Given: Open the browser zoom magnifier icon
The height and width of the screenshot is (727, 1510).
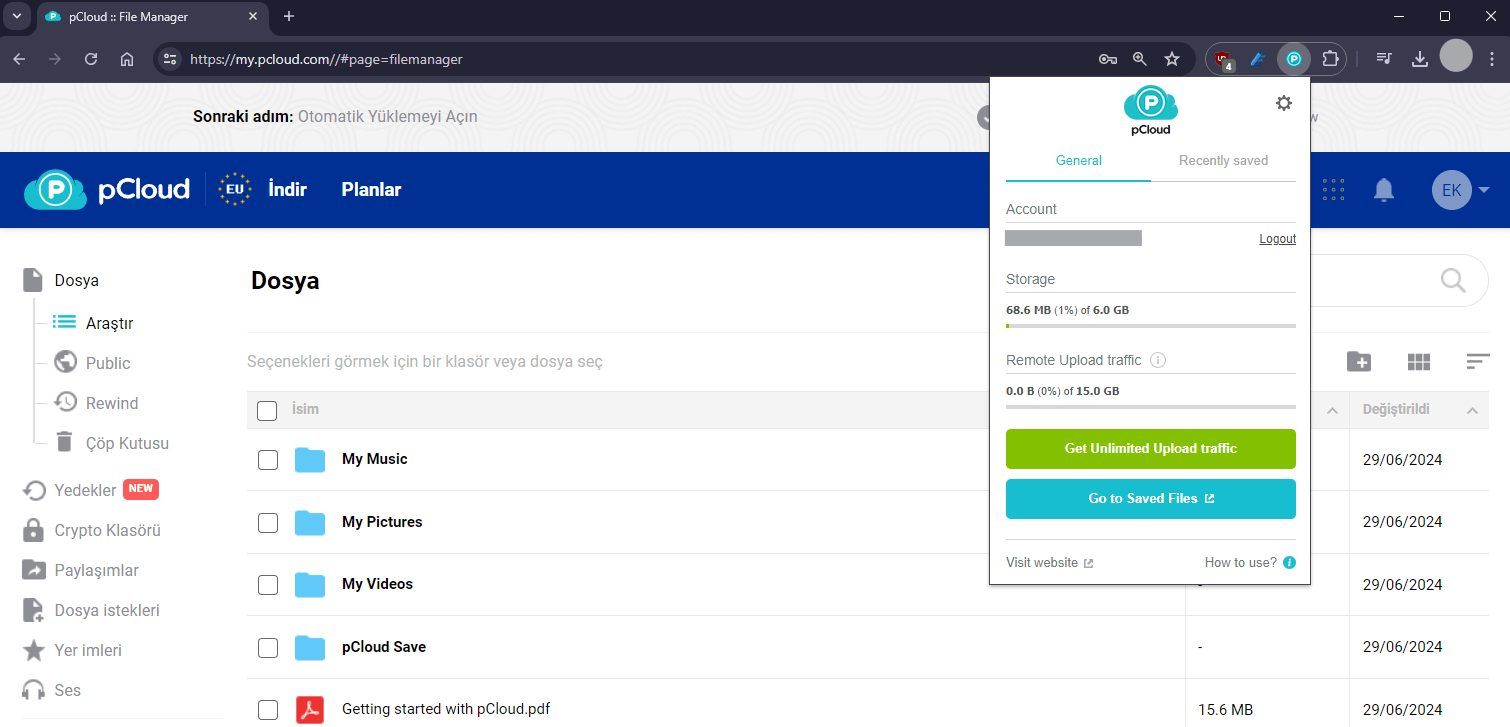Looking at the screenshot, I should click(x=1139, y=59).
